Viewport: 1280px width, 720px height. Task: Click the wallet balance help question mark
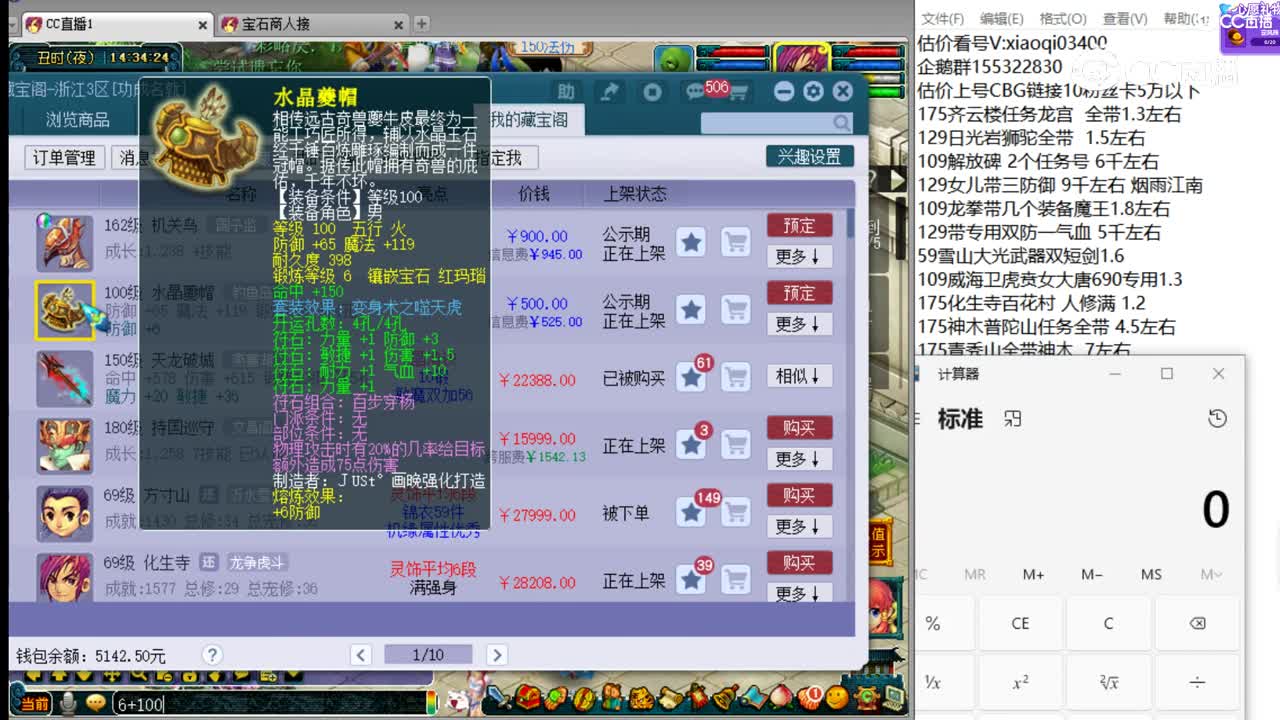coord(212,655)
